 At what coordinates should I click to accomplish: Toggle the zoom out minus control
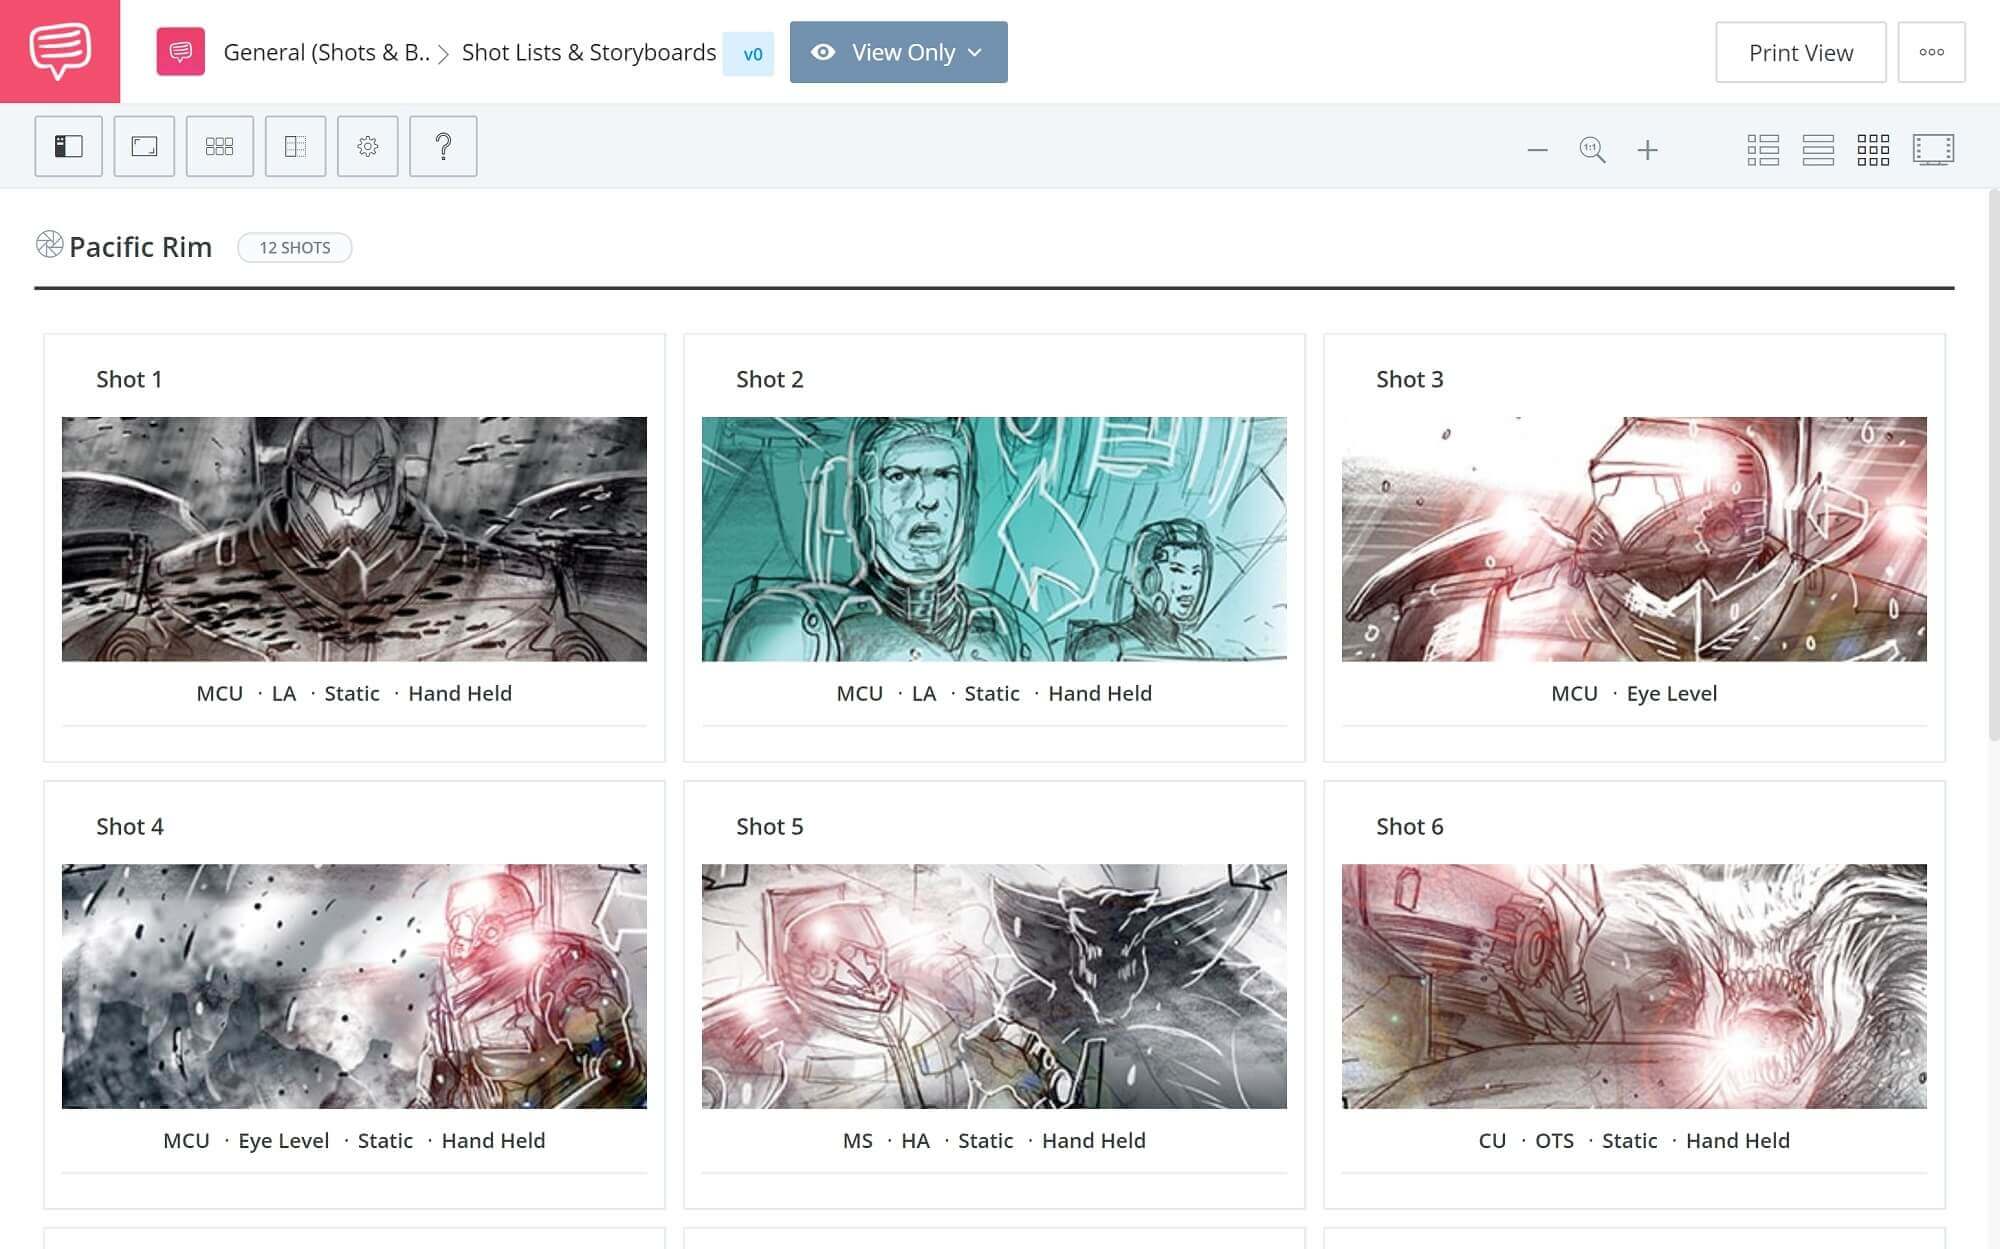click(1538, 148)
